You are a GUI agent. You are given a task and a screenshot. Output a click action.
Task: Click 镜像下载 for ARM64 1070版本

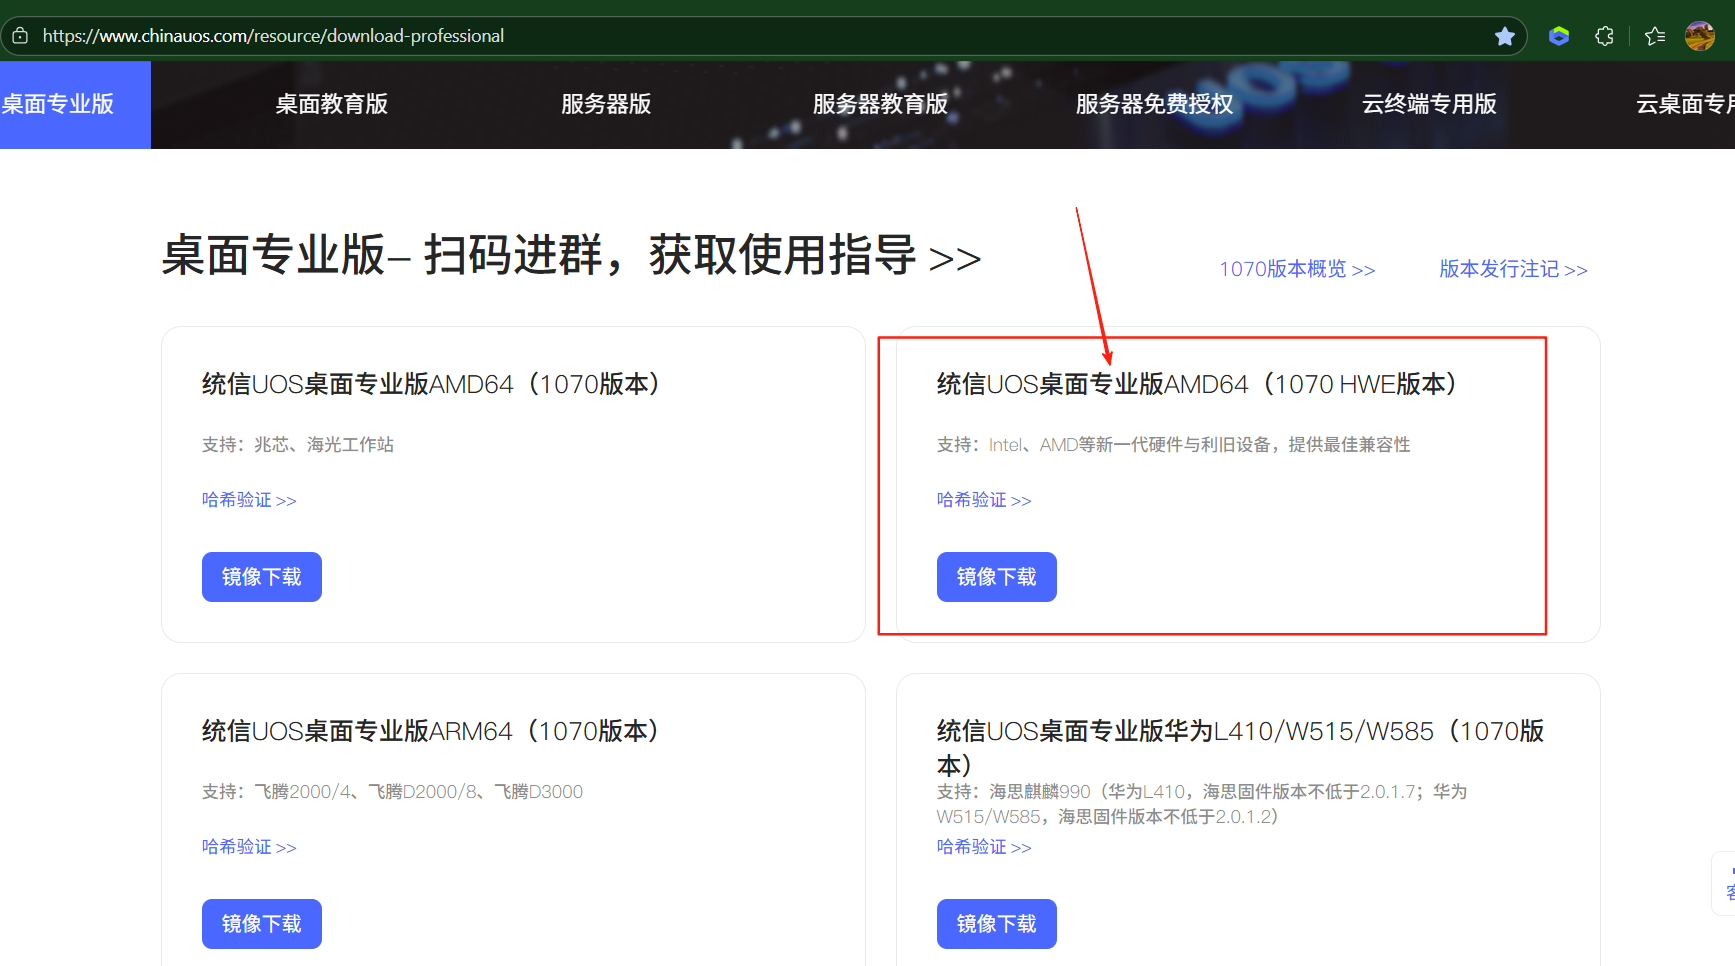coord(262,924)
